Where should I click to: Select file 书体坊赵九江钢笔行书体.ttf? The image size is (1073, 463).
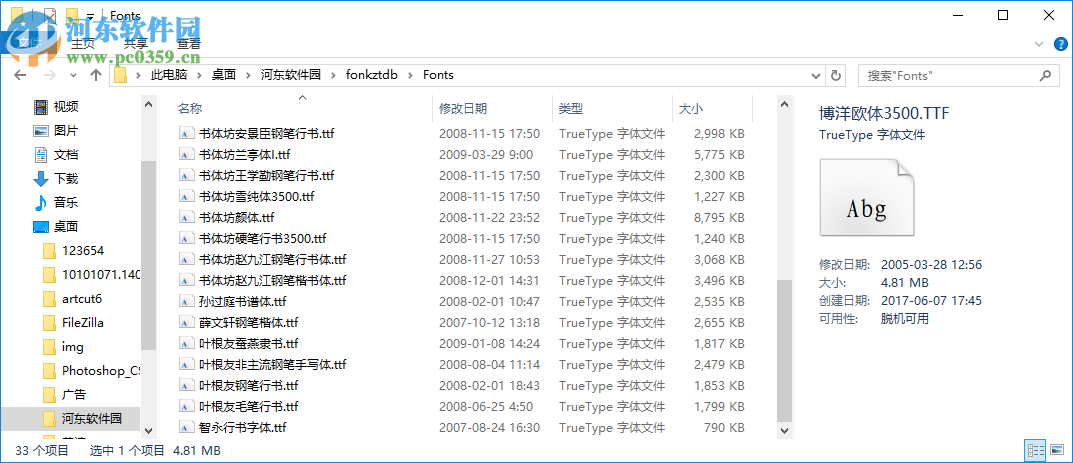click(x=272, y=260)
